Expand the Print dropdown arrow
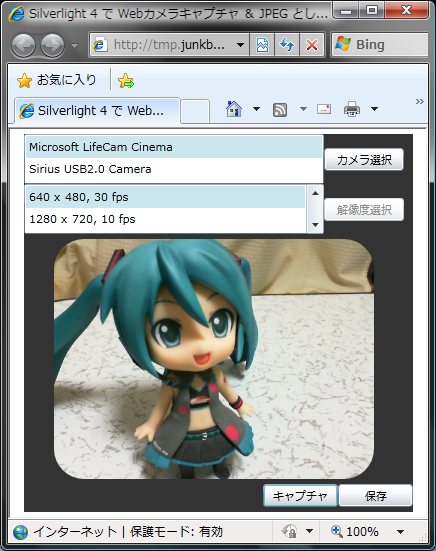 (x=375, y=109)
